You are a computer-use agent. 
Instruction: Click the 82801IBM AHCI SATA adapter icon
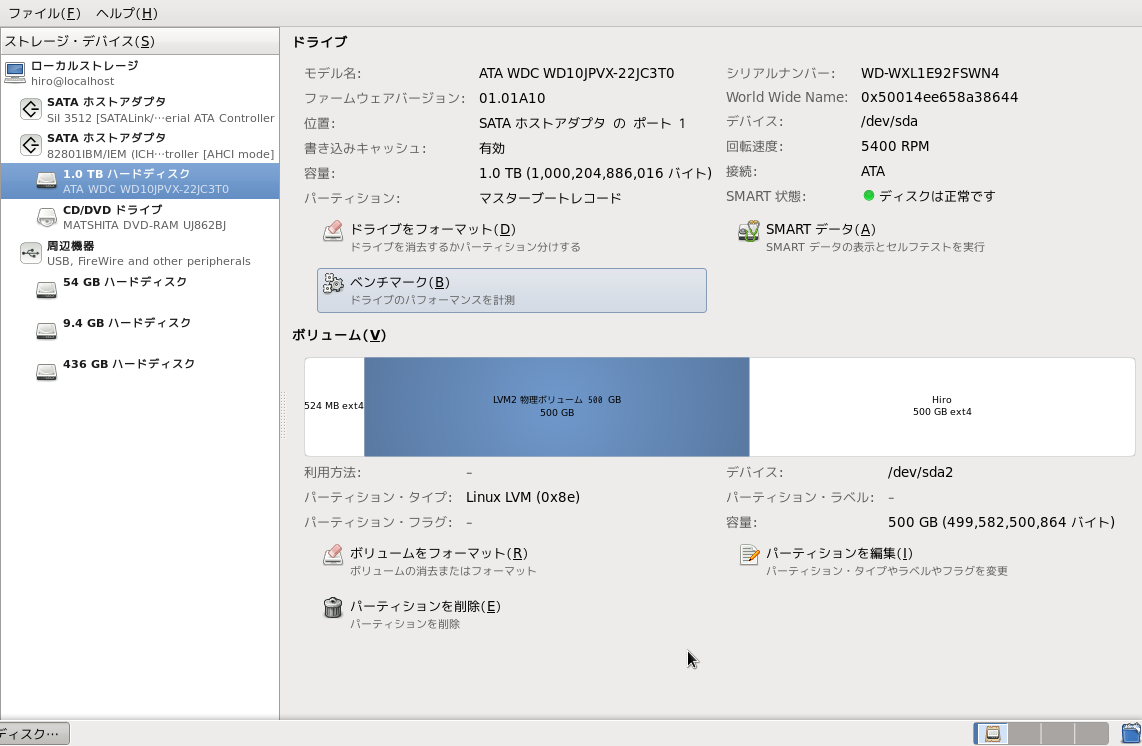[31, 145]
